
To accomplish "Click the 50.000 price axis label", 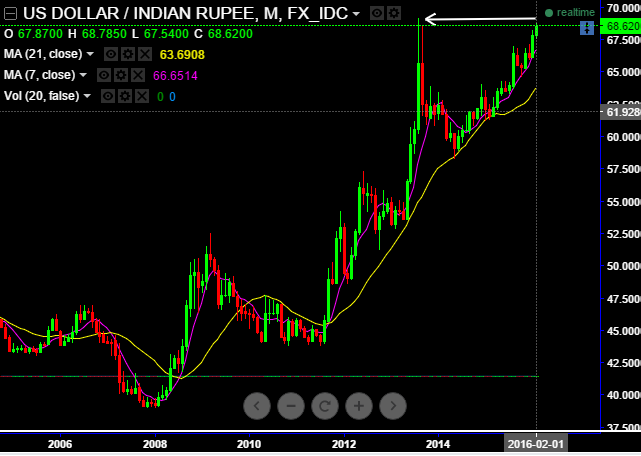I will click(x=623, y=266).
